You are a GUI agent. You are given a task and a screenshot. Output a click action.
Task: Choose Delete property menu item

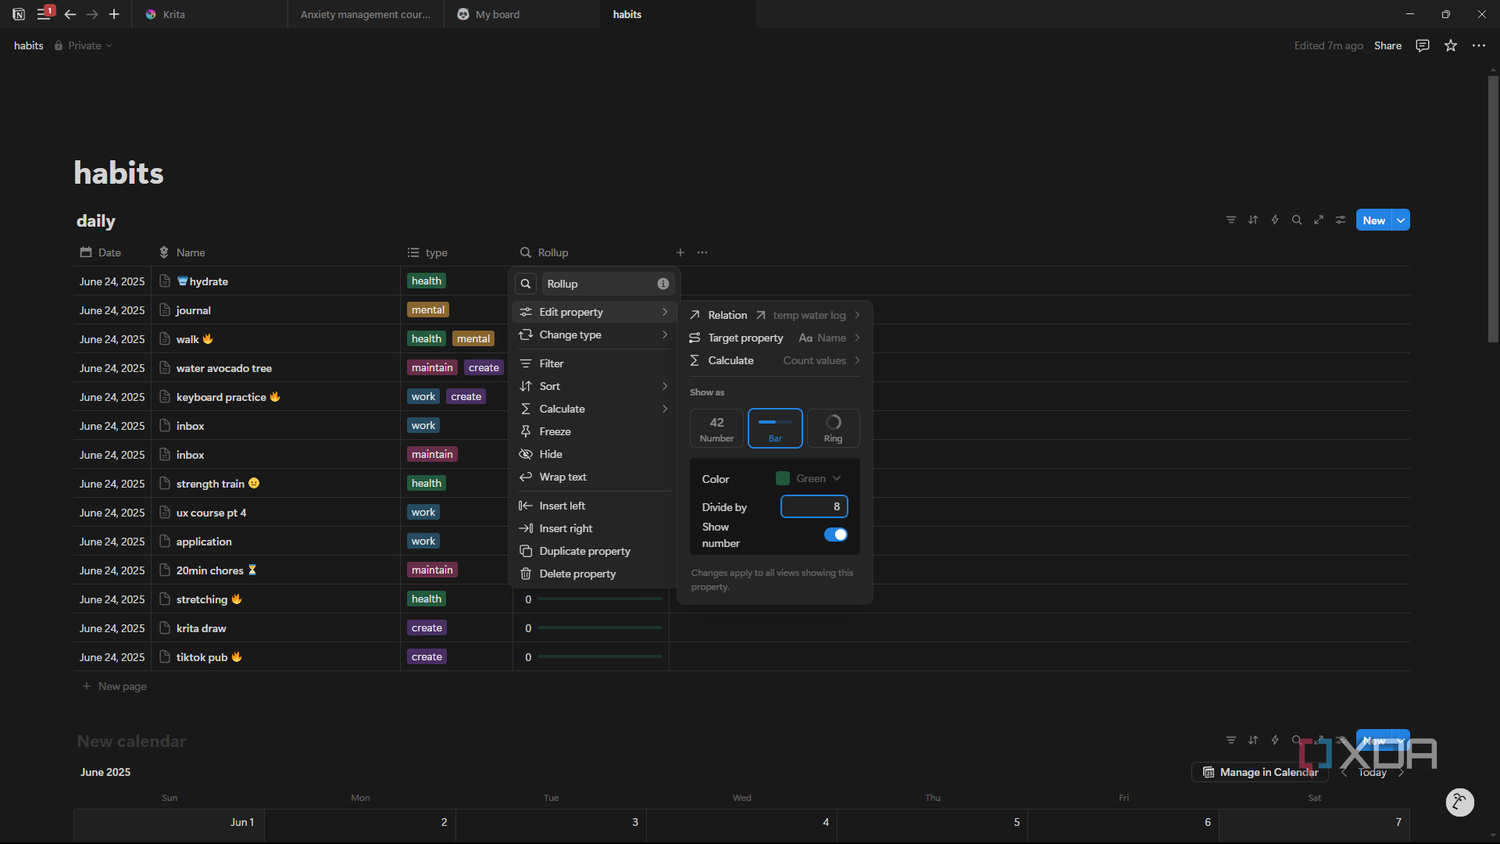point(594,574)
